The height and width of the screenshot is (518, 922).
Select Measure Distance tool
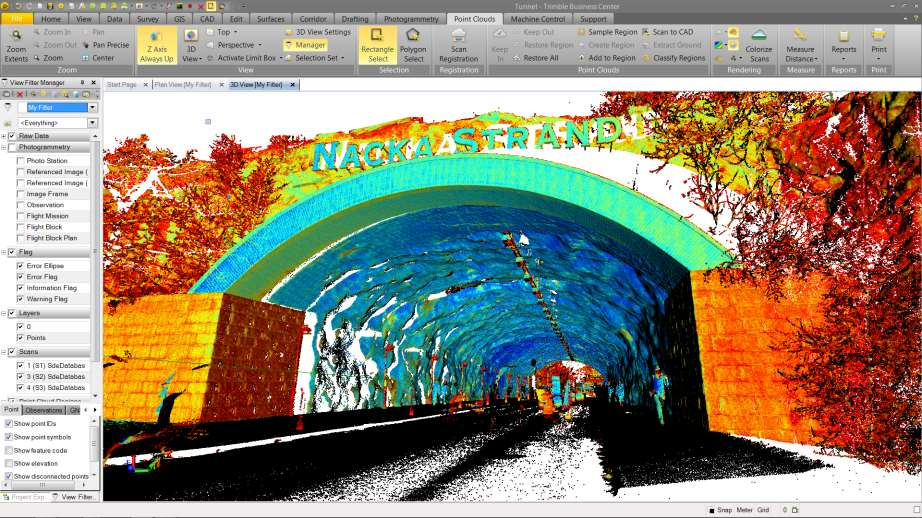pos(800,45)
